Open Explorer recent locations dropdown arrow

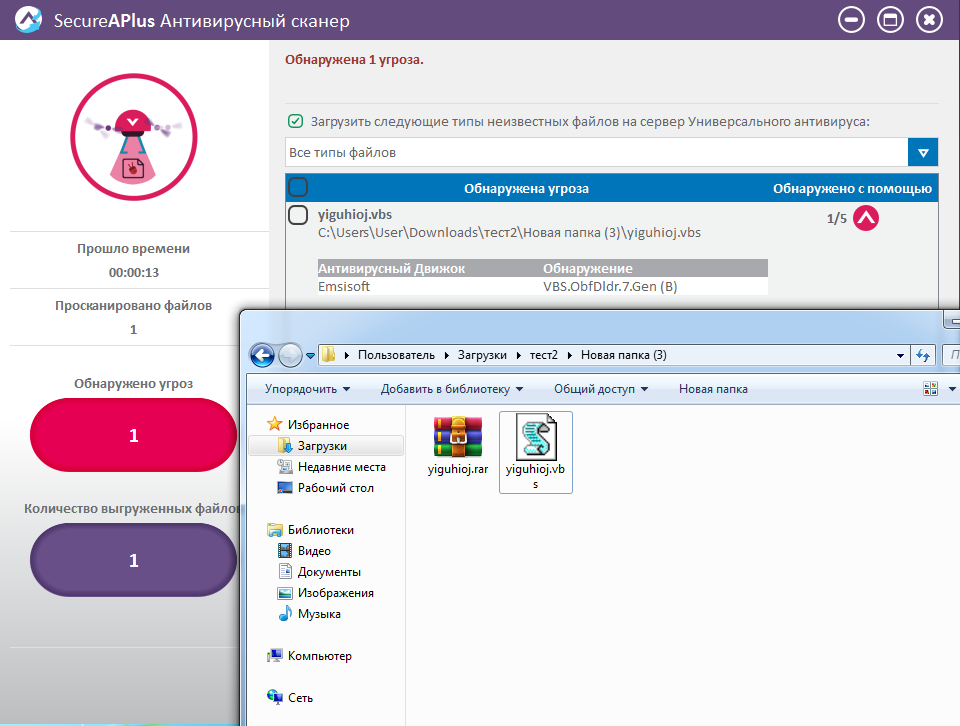[310, 356]
